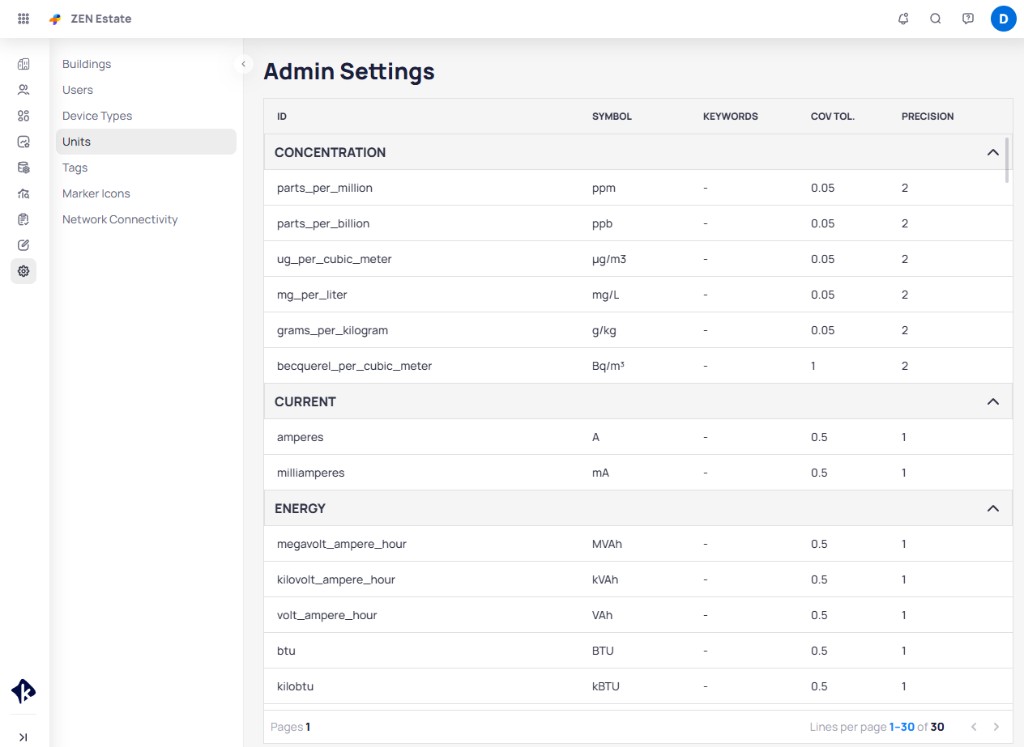The width and height of the screenshot is (1024, 747).
Task: Open Marker Icons settings
Action: 96,193
